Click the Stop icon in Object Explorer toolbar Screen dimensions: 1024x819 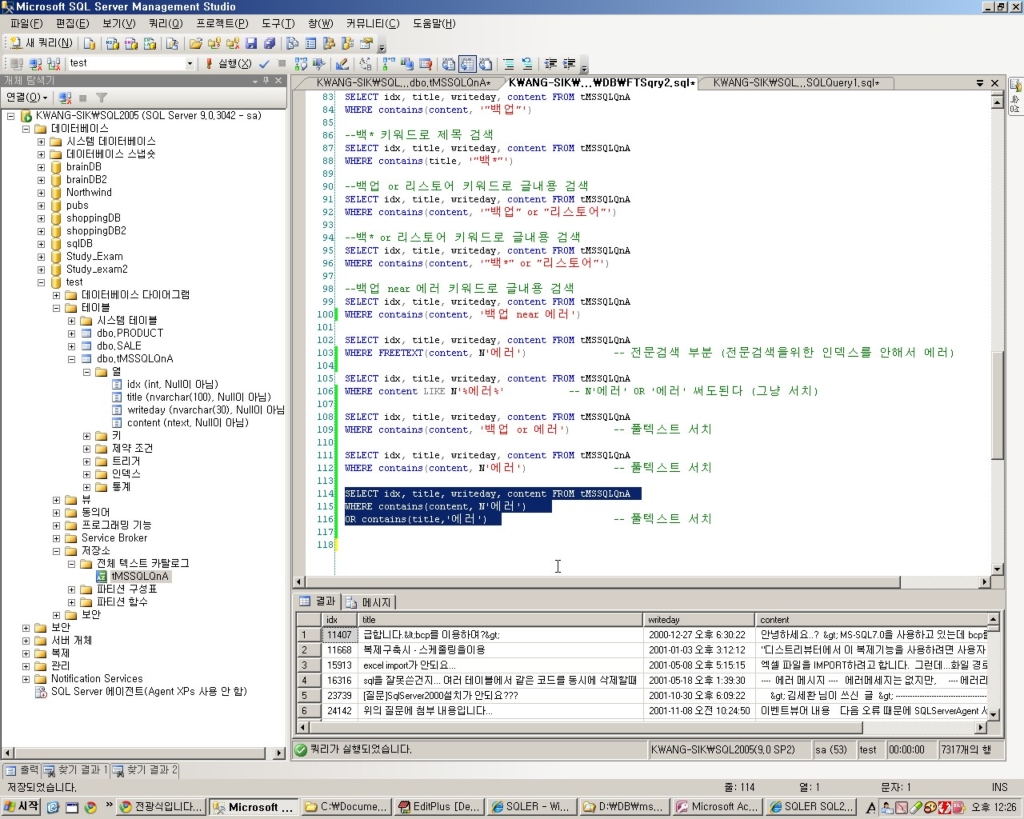(83, 98)
